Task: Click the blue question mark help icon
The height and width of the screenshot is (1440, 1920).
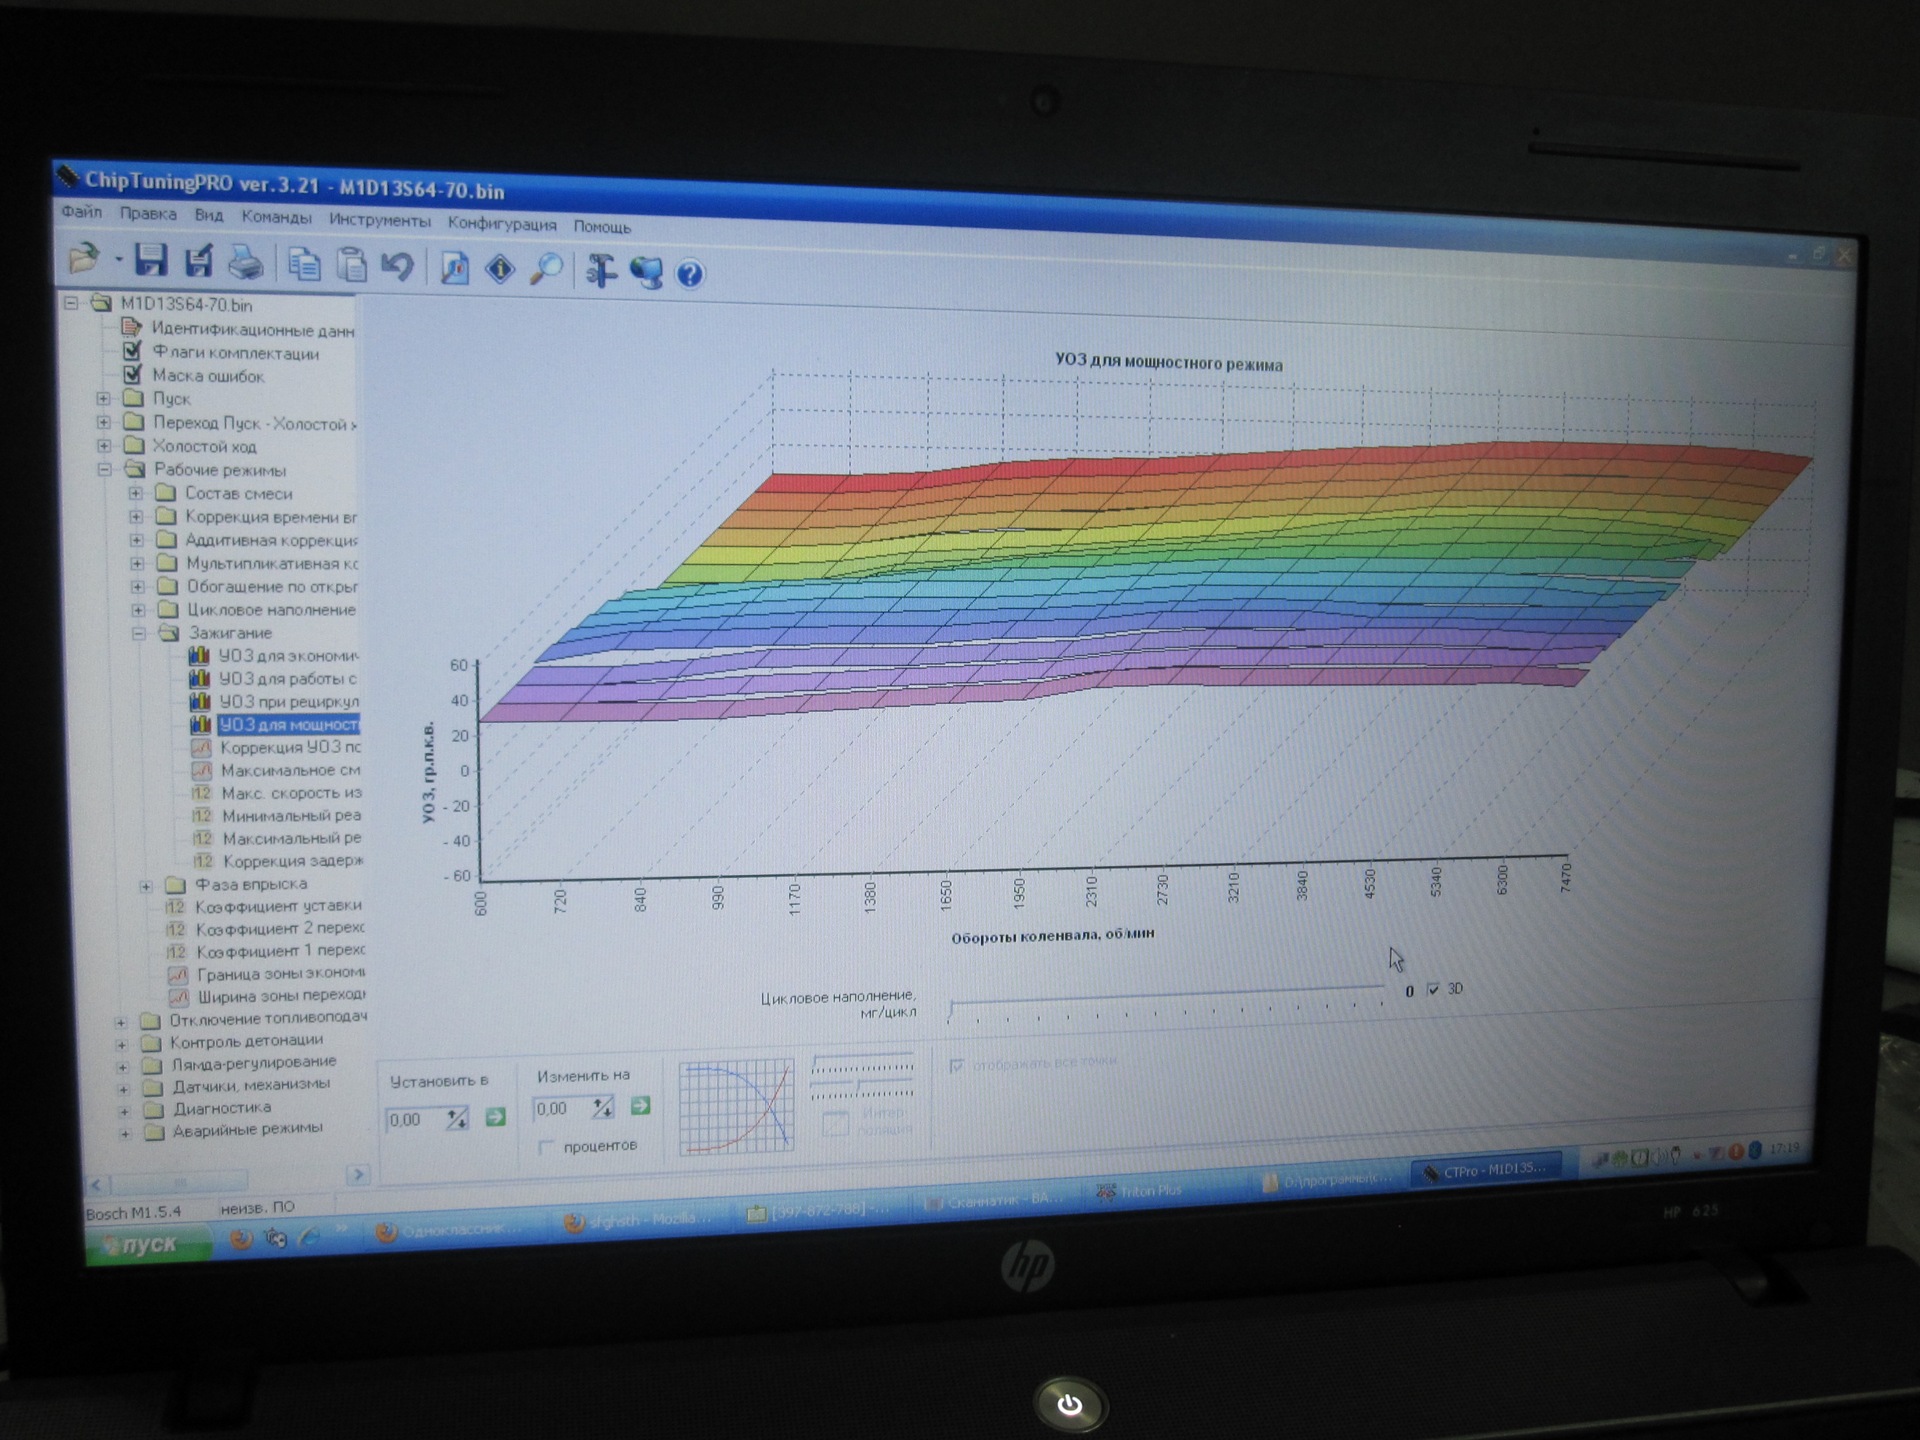Action: point(690,274)
